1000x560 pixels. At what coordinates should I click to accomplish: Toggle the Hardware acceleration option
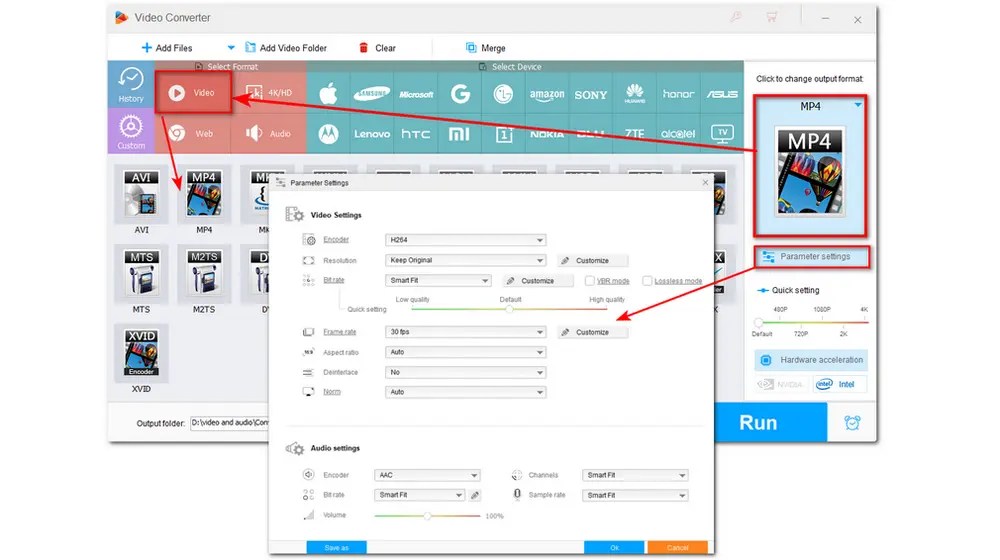[x=811, y=360]
